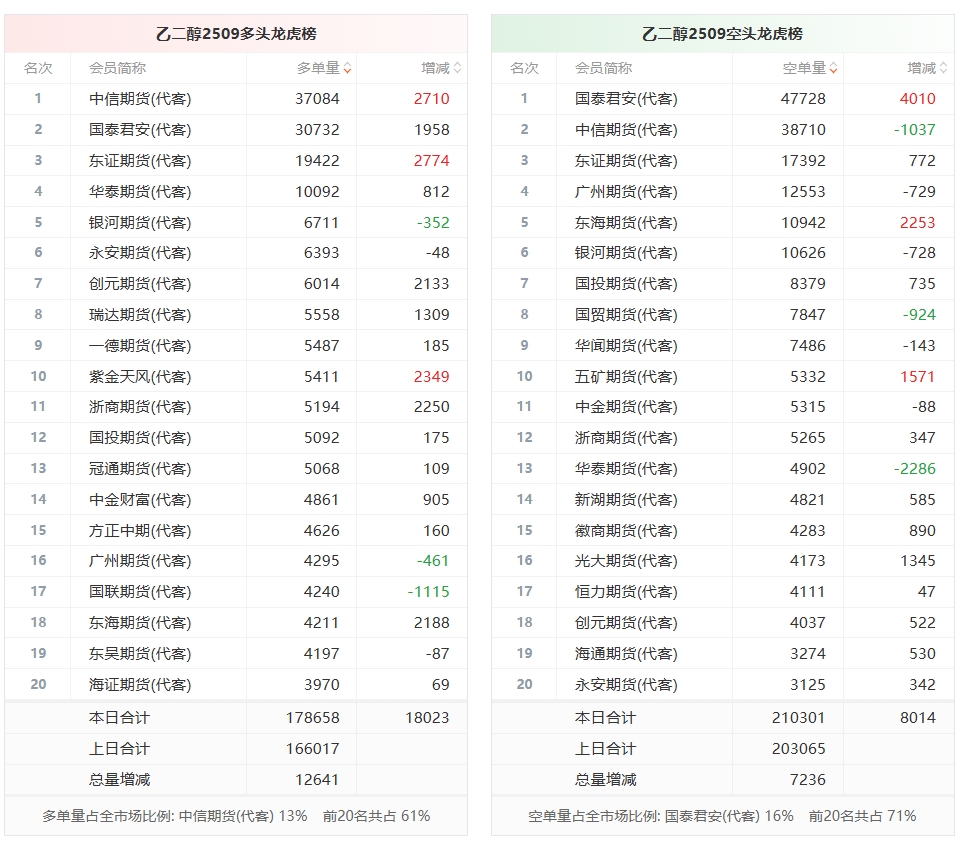Image resolution: width=960 pixels, height=850 pixels.
Task: Click short position value 47728
Action: [803, 99]
